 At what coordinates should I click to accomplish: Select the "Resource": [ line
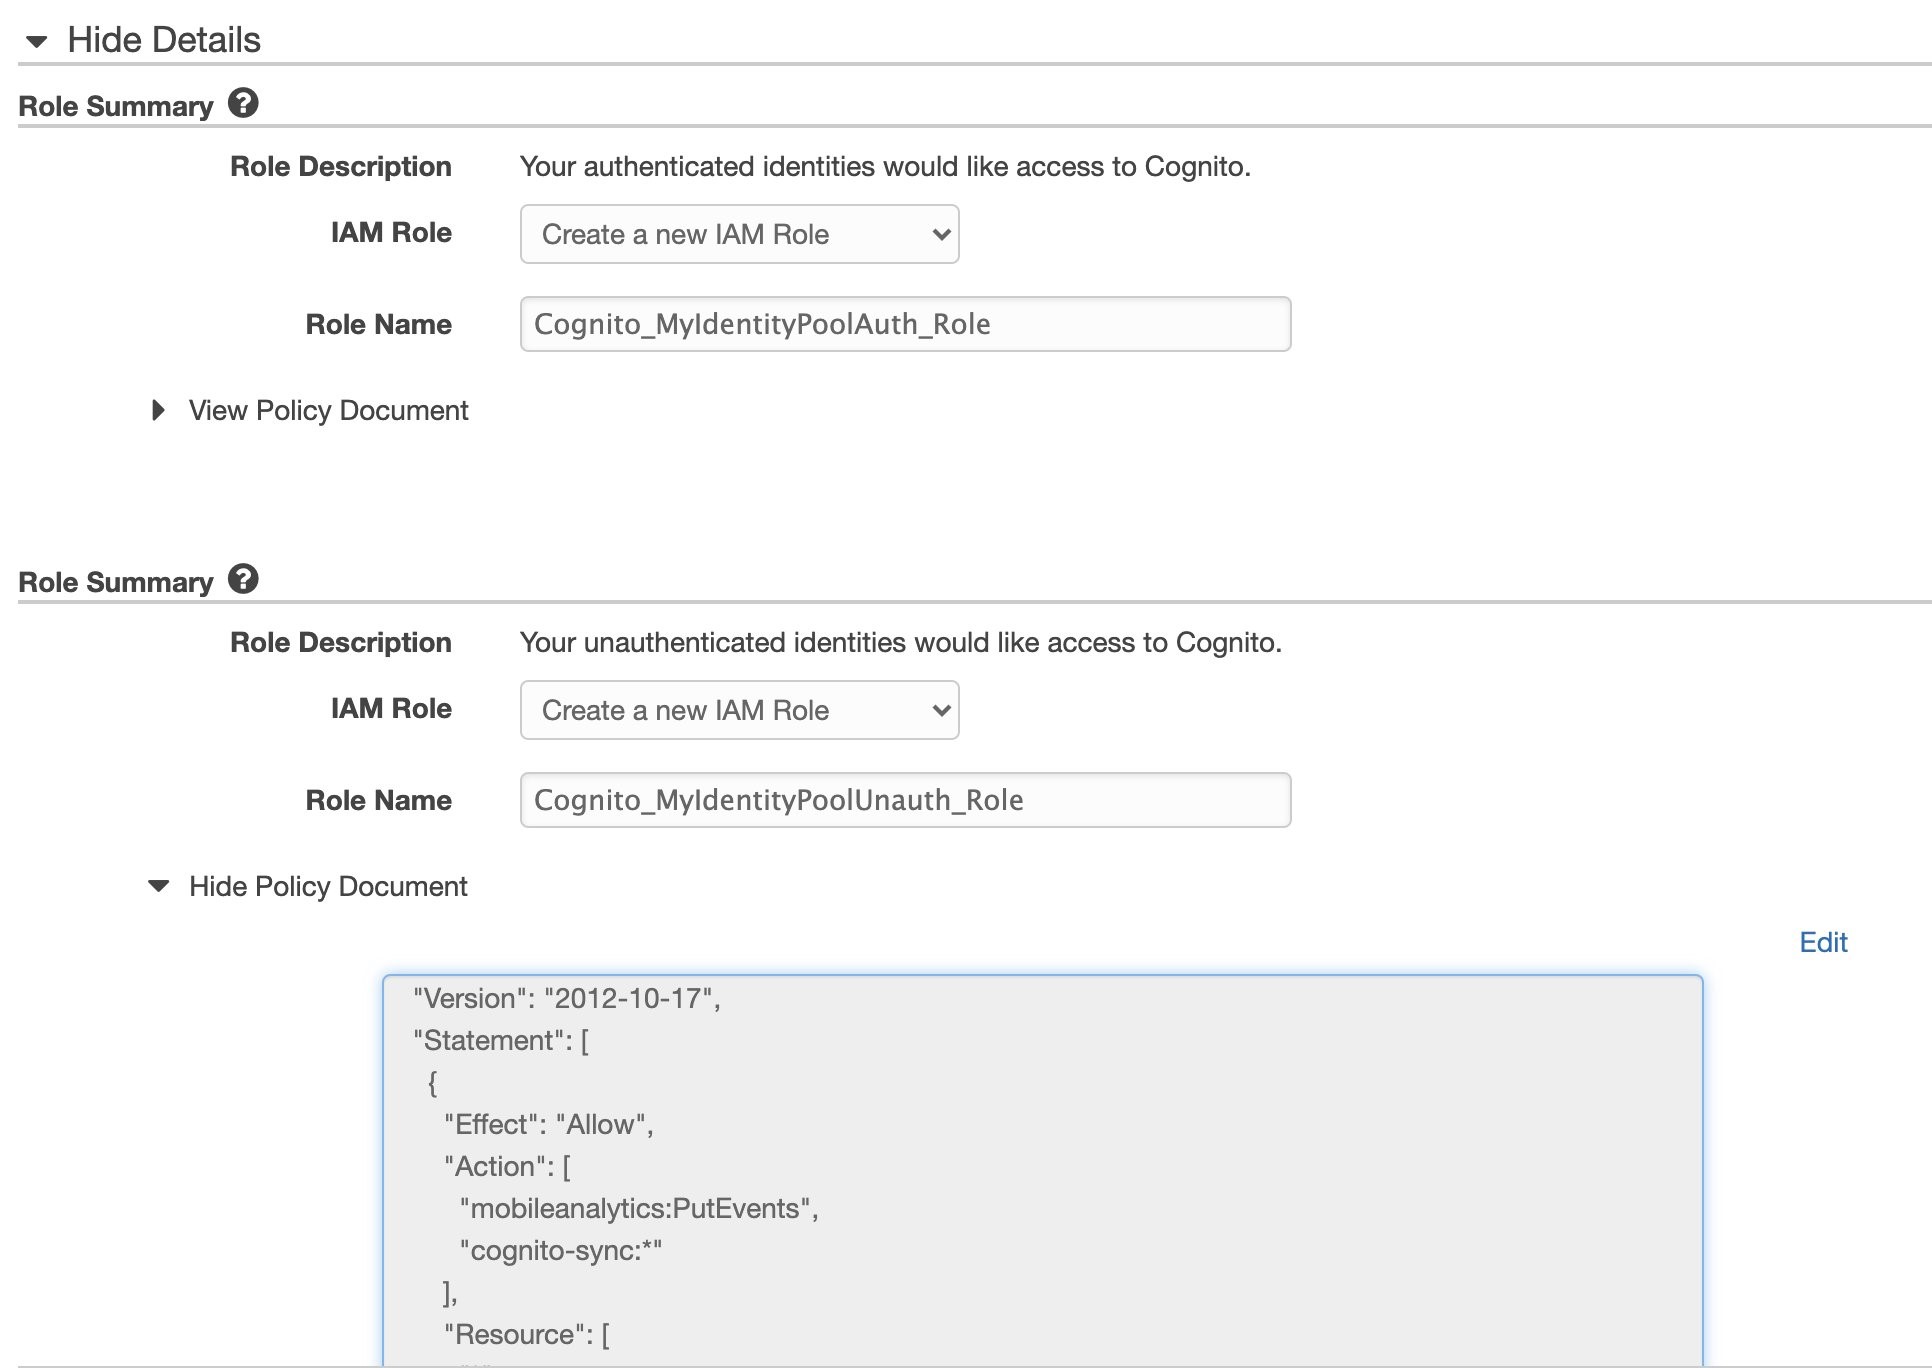point(527,1334)
